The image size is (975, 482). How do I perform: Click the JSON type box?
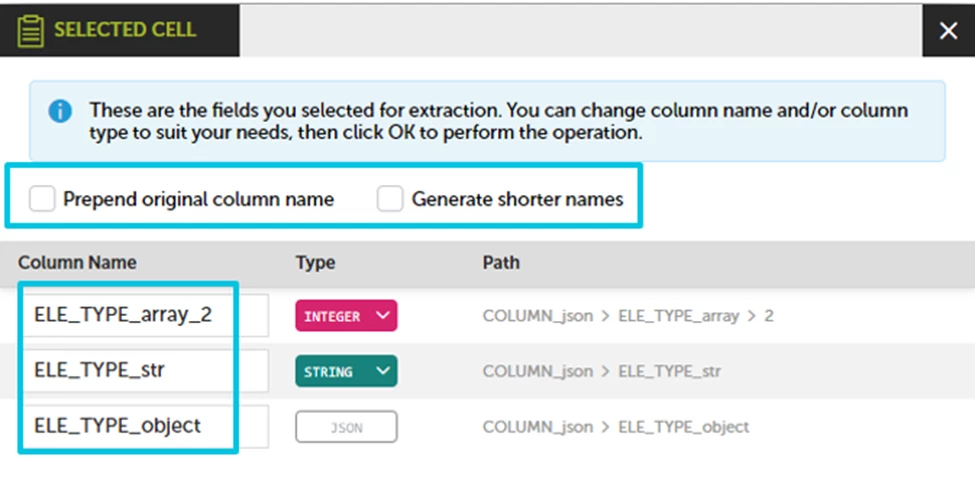point(346,427)
